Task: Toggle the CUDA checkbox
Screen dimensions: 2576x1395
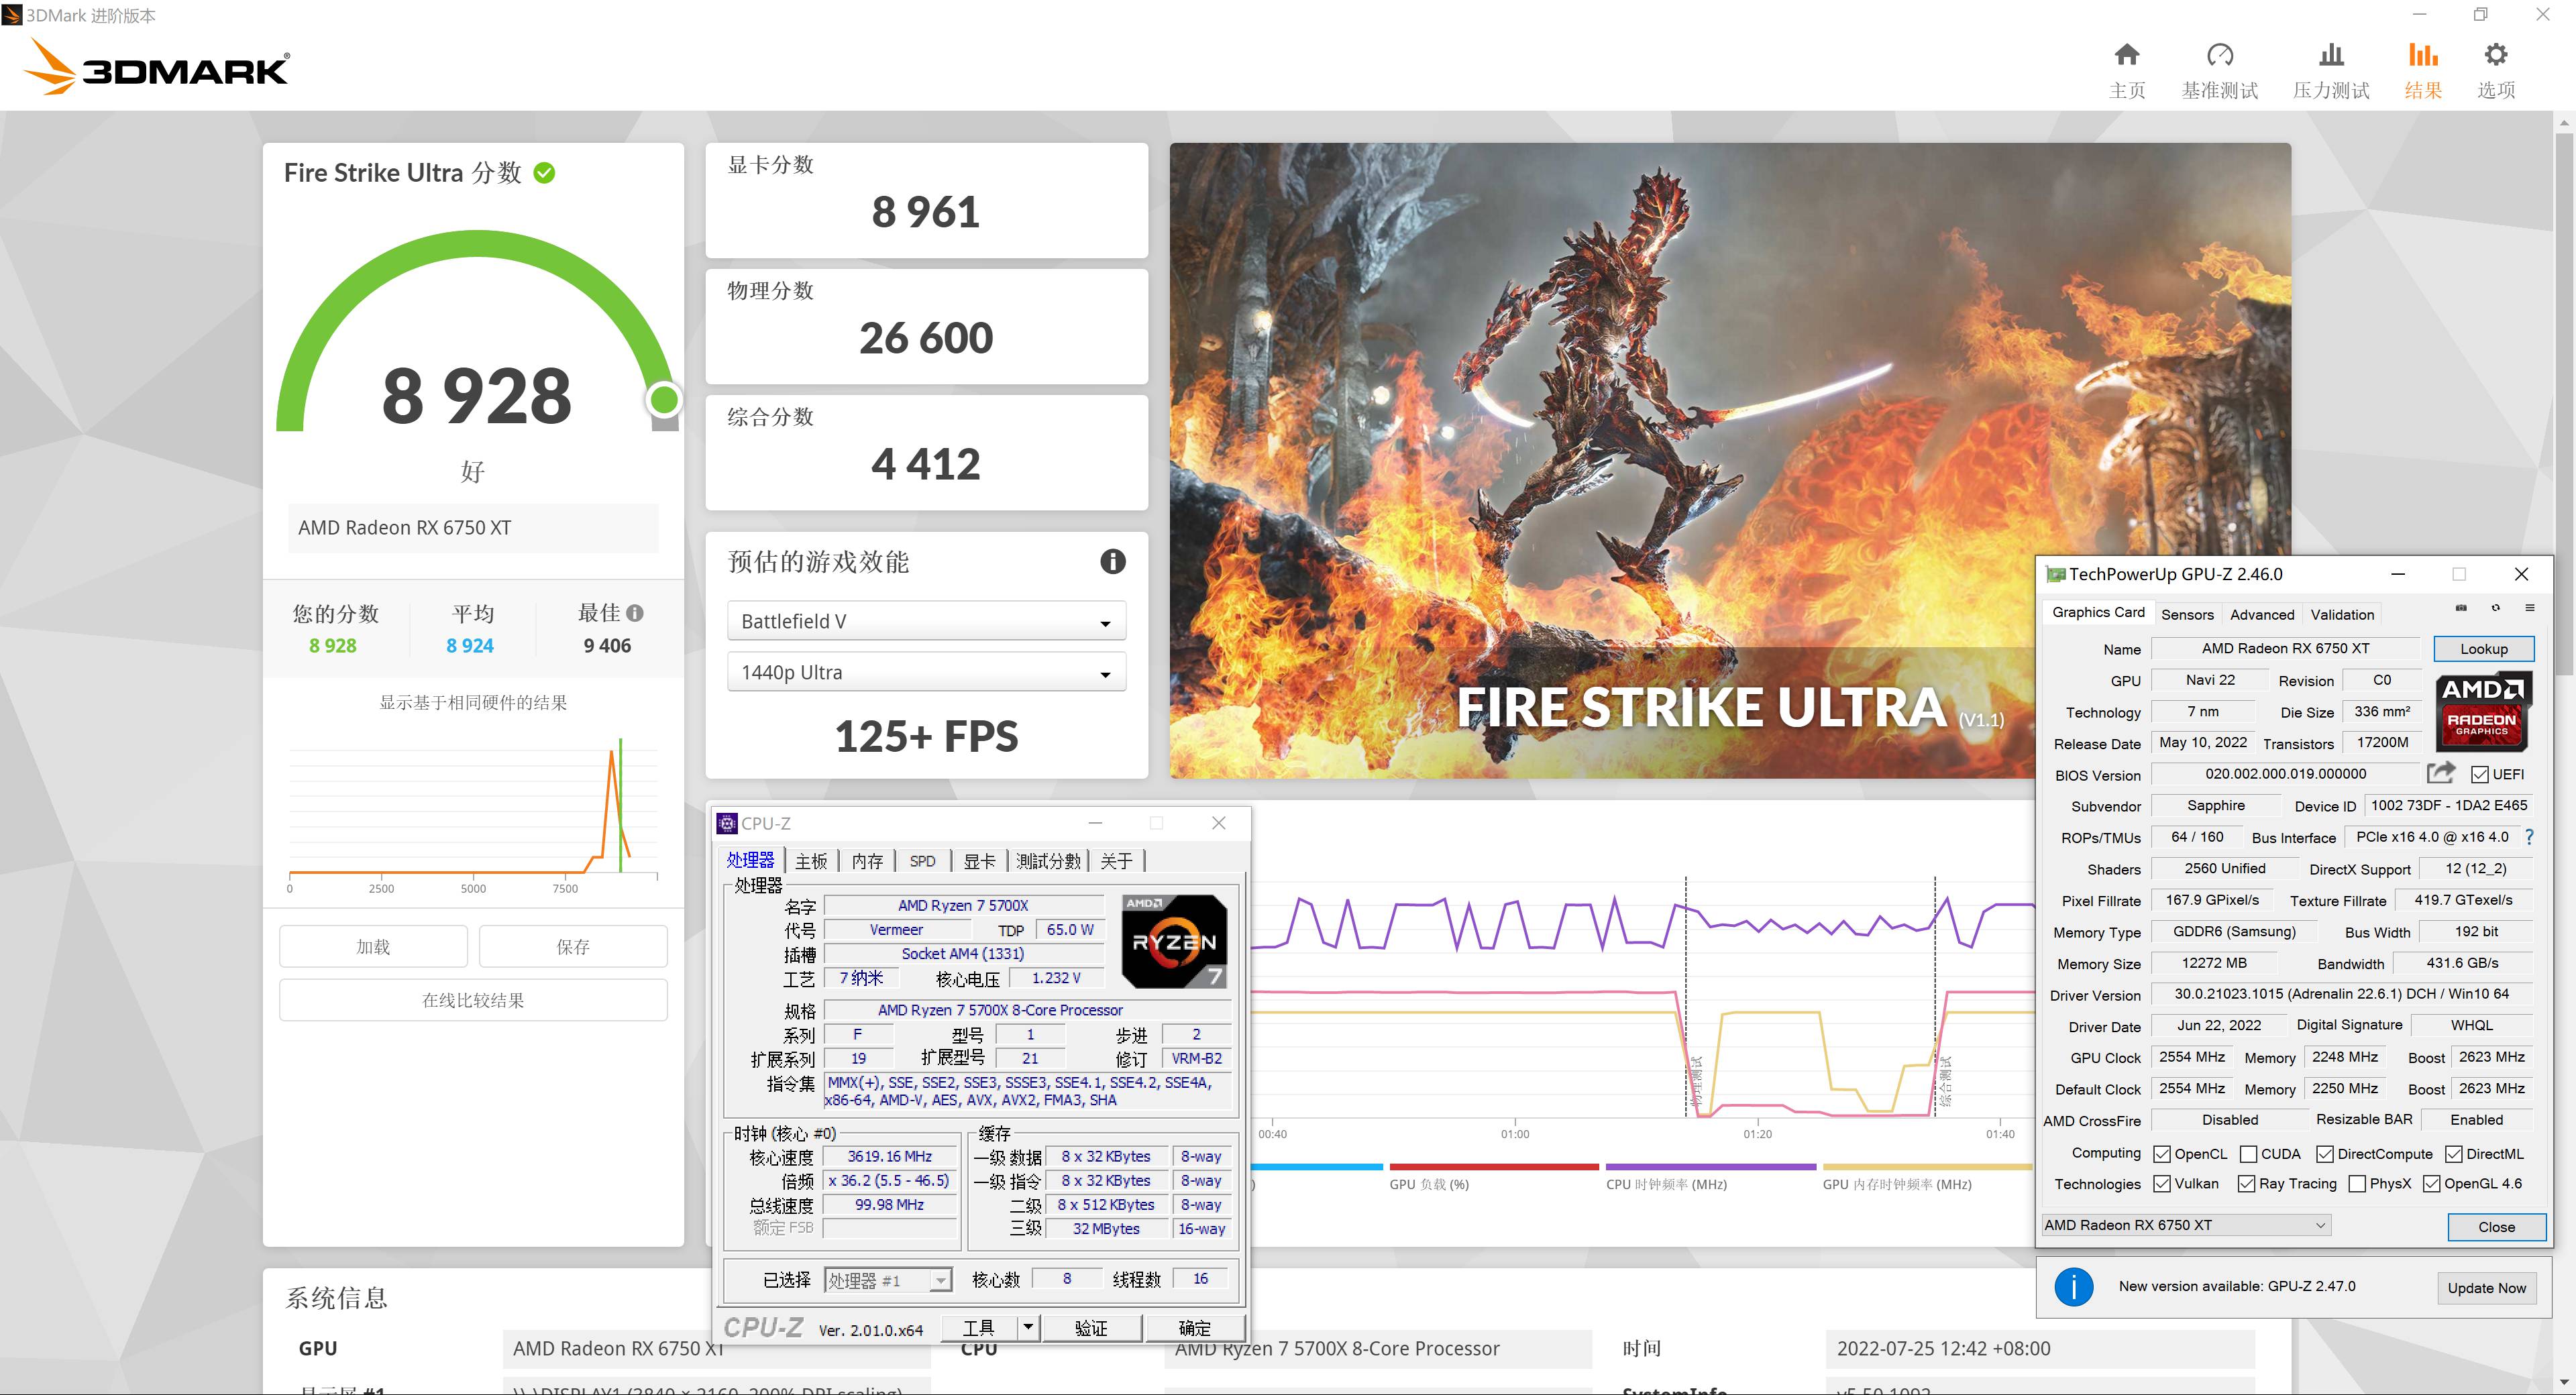Action: [2249, 1154]
